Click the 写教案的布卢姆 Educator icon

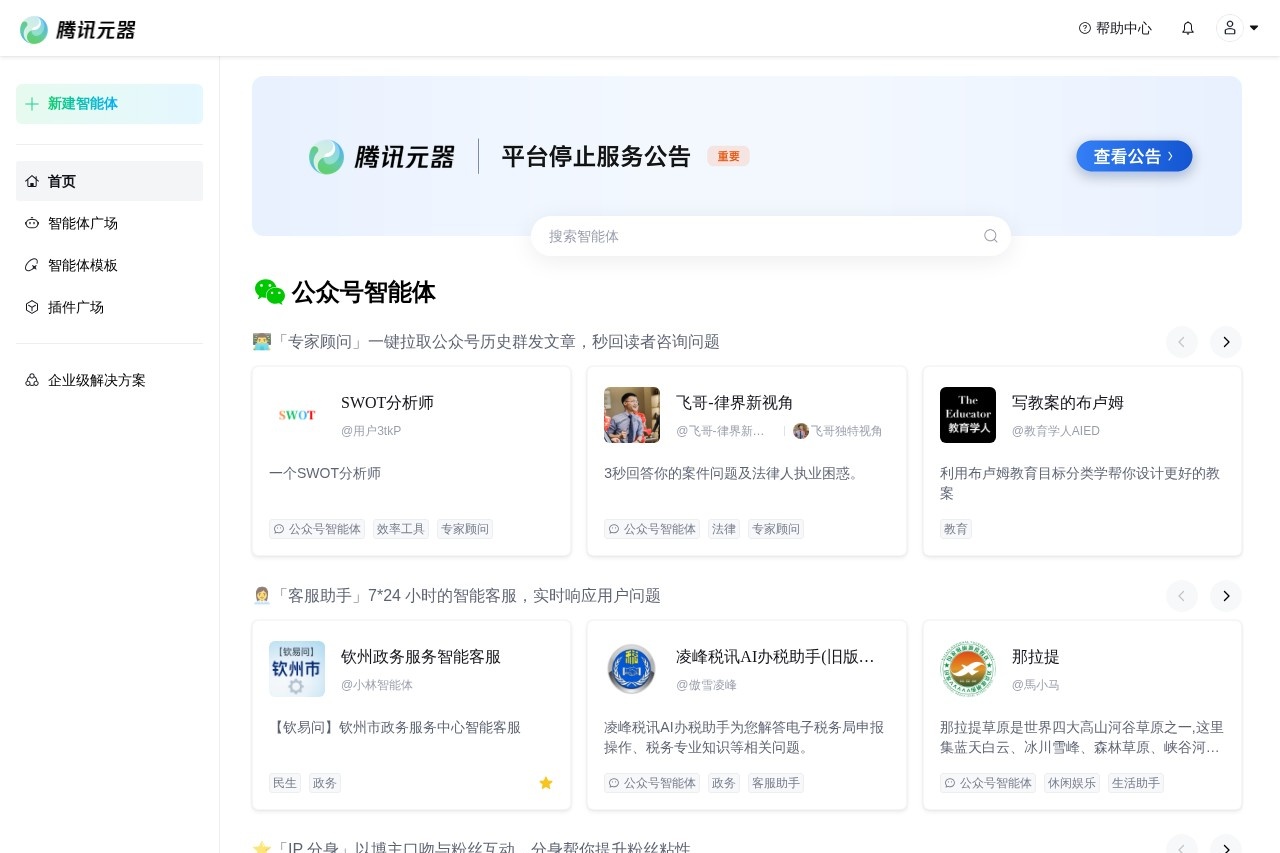click(x=968, y=415)
